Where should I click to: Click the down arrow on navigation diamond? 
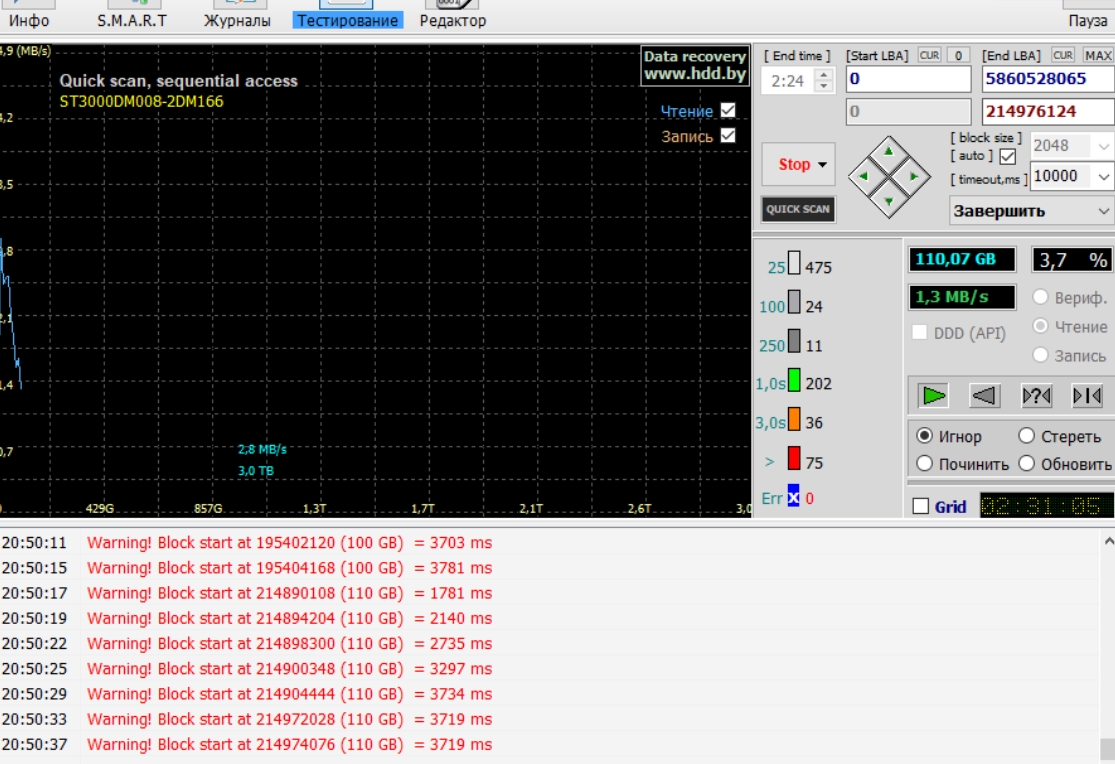click(889, 201)
